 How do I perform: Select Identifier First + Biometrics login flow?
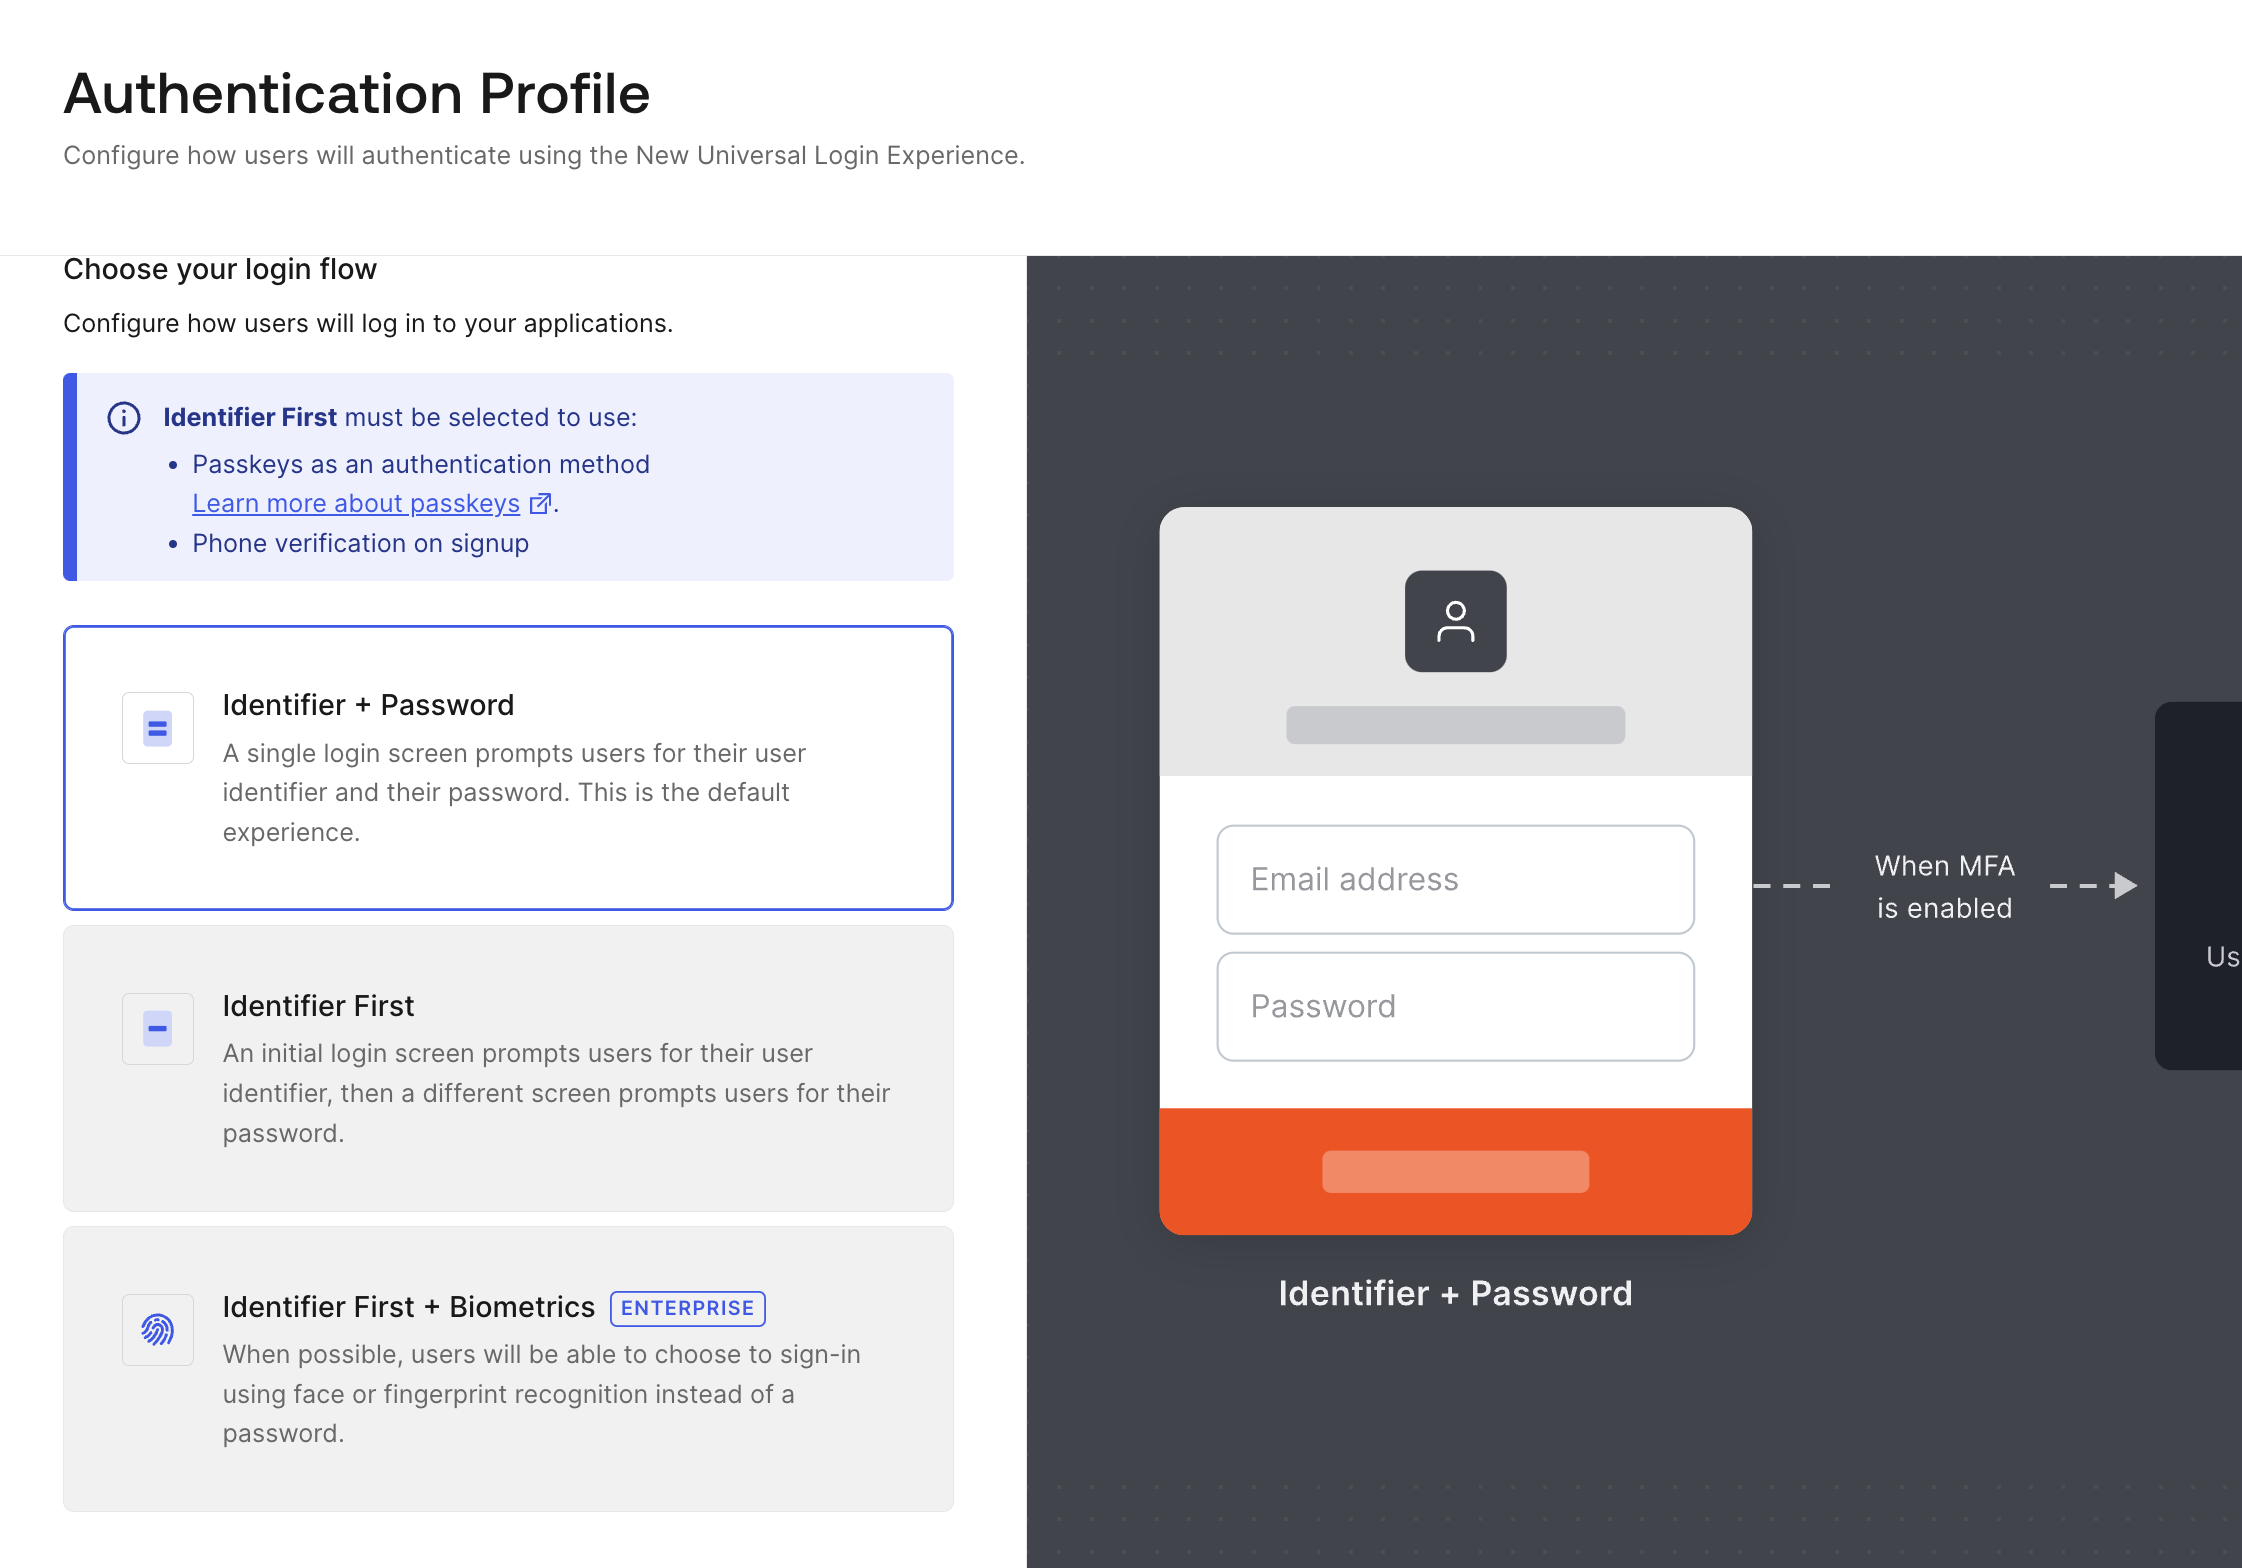click(508, 1369)
